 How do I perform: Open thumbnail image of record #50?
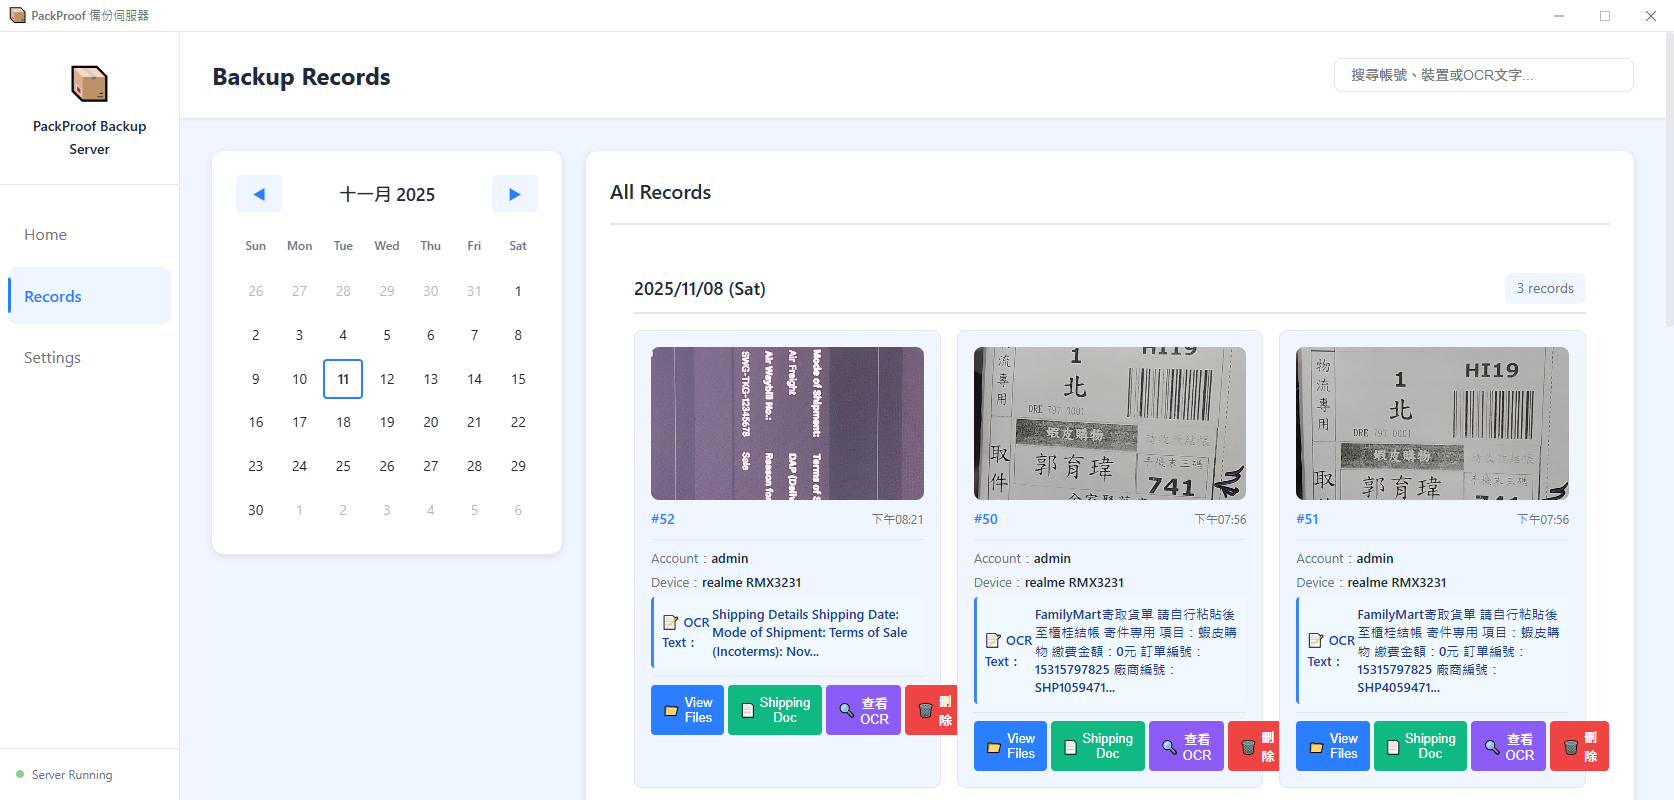click(x=1110, y=423)
